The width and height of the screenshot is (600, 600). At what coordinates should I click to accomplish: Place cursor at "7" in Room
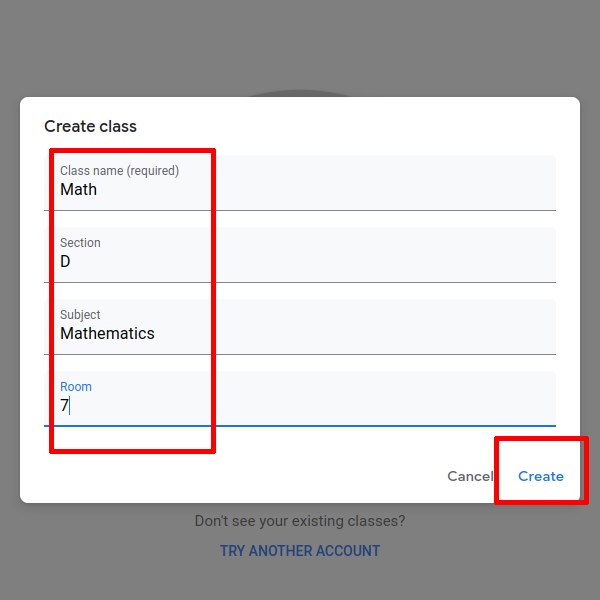pos(64,406)
